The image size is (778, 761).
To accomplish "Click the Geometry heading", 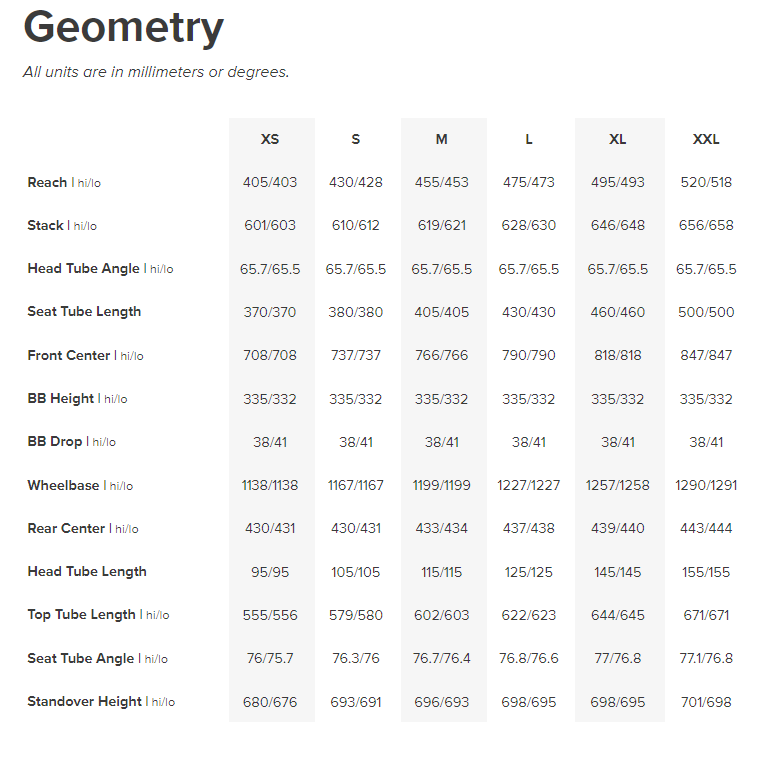I will coord(123,28).
